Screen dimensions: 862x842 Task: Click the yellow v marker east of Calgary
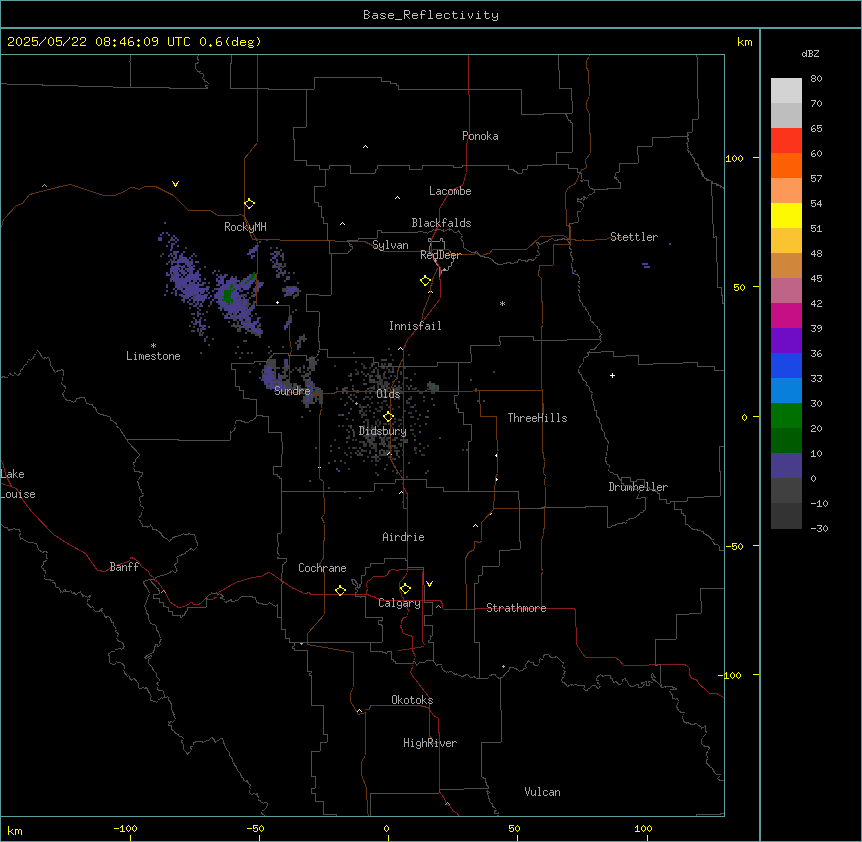click(429, 584)
